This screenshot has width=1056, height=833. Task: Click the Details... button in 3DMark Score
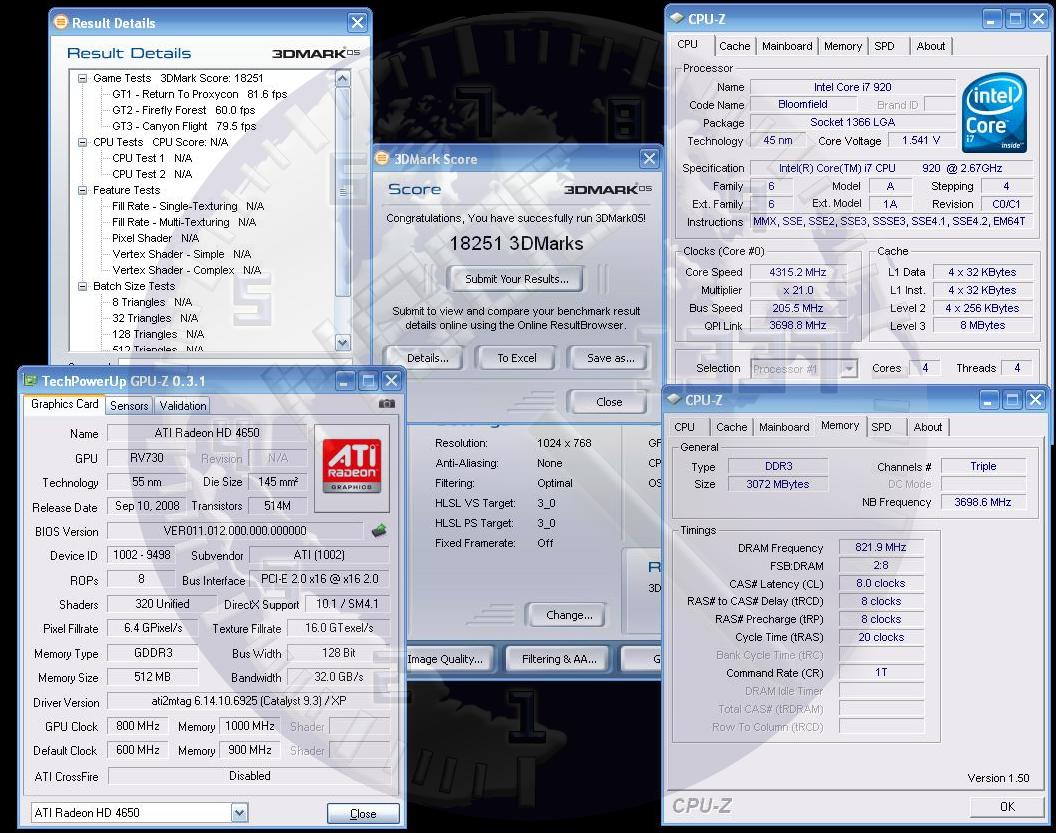pyautogui.click(x=428, y=358)
